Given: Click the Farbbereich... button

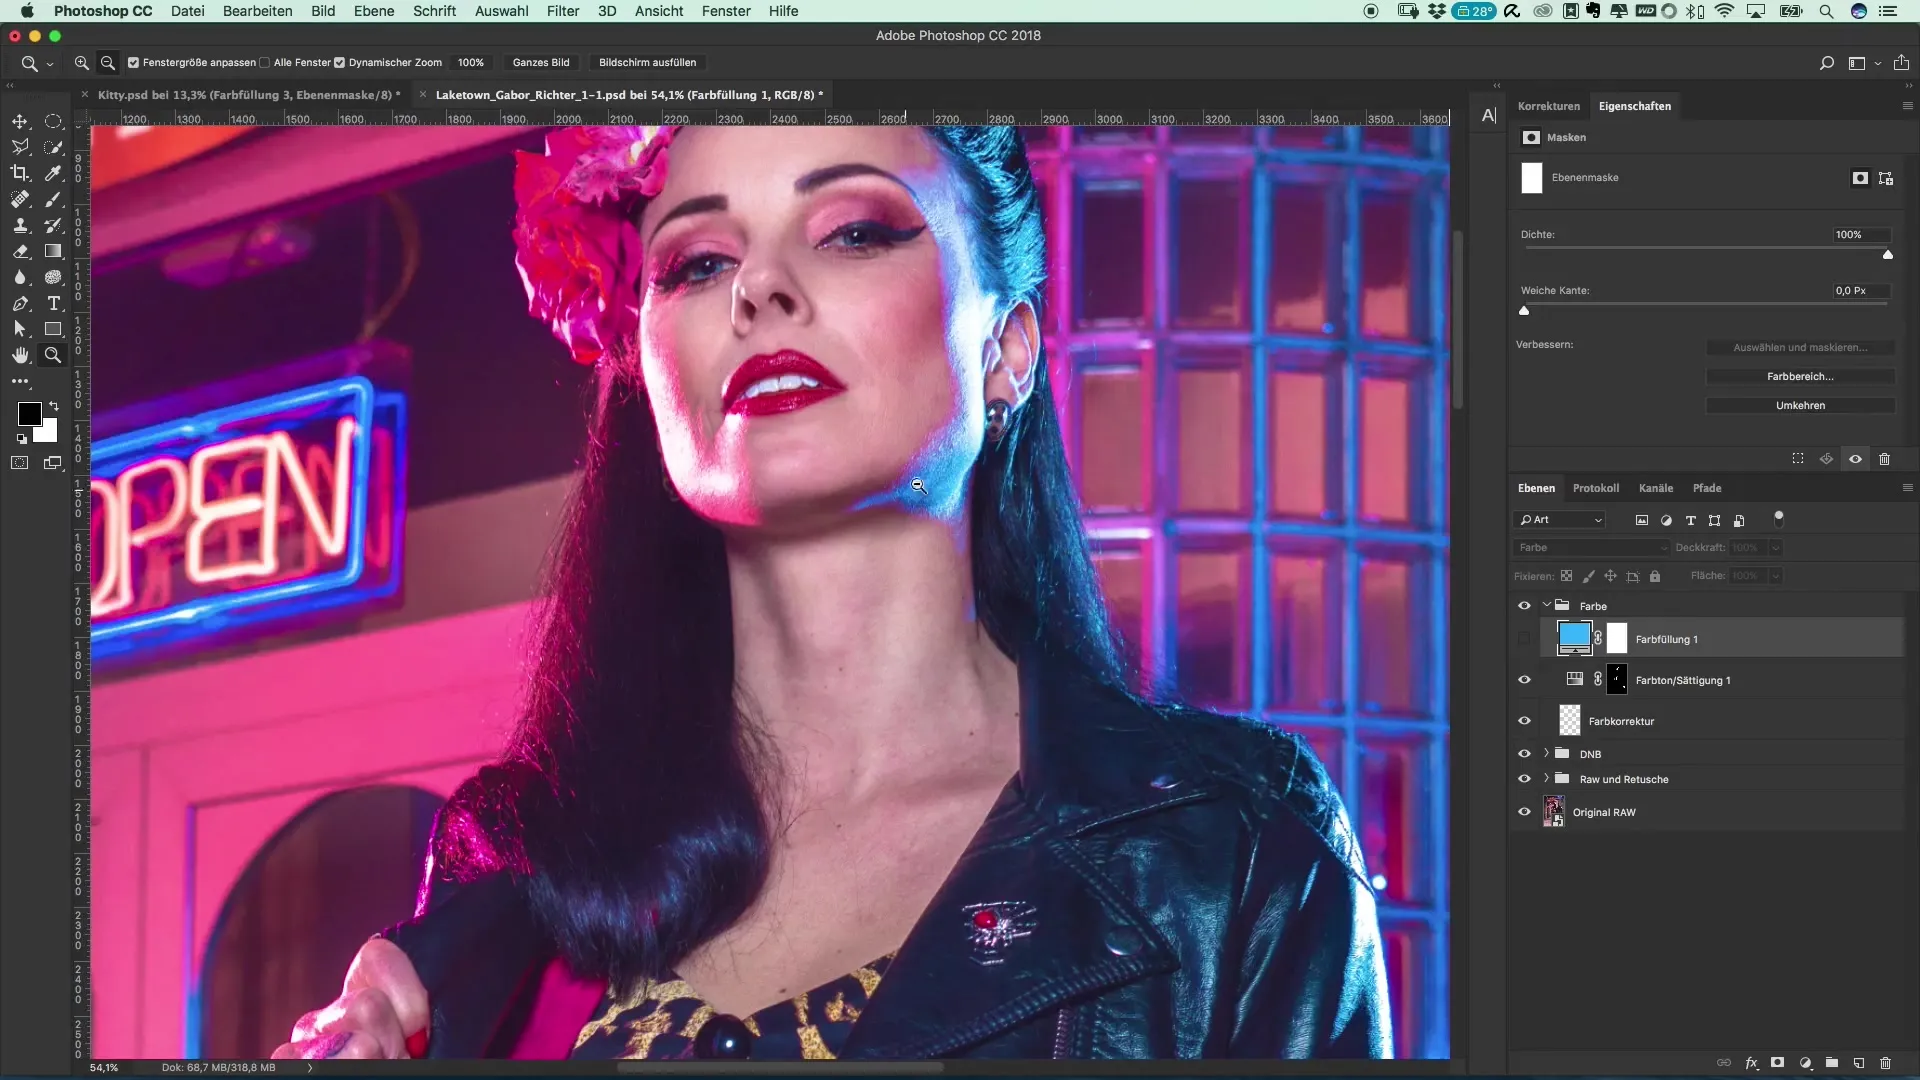Looking at the screenshot, I should tap(1799, 376).
